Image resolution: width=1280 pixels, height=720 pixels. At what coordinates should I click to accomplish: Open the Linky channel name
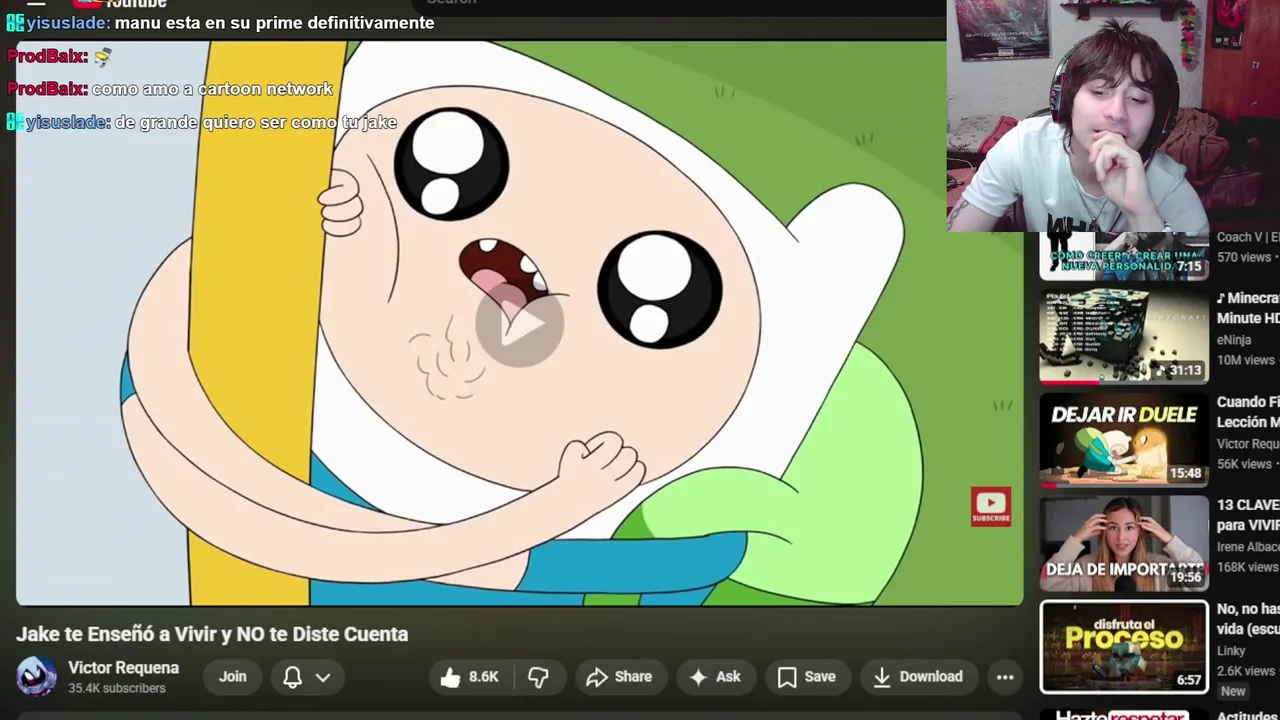(x=1231, y=650)
